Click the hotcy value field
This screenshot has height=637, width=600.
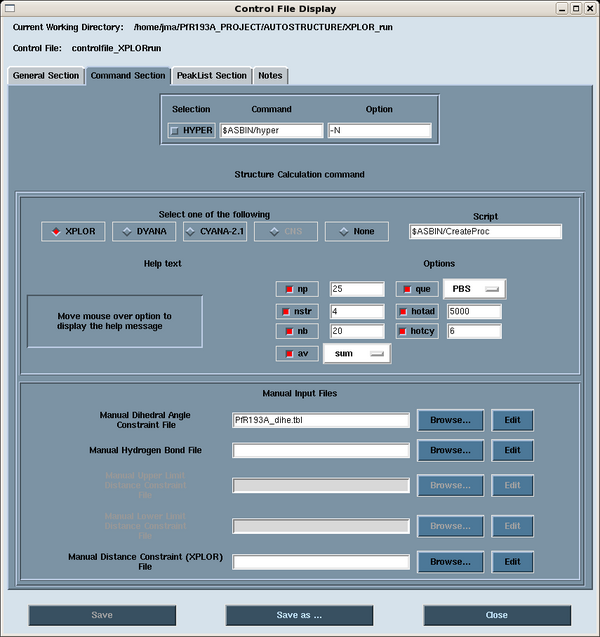(474, 331)
